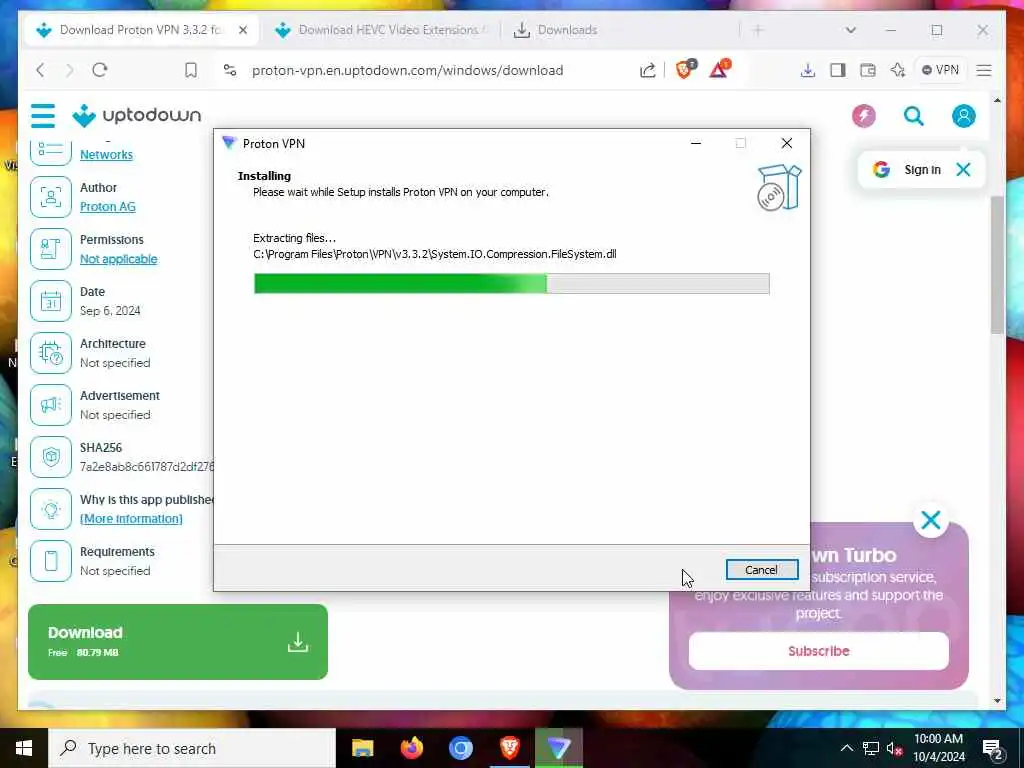1024x768 pixels.
Task: Open Brave Wallet icon
Action: tap(868, 70)
